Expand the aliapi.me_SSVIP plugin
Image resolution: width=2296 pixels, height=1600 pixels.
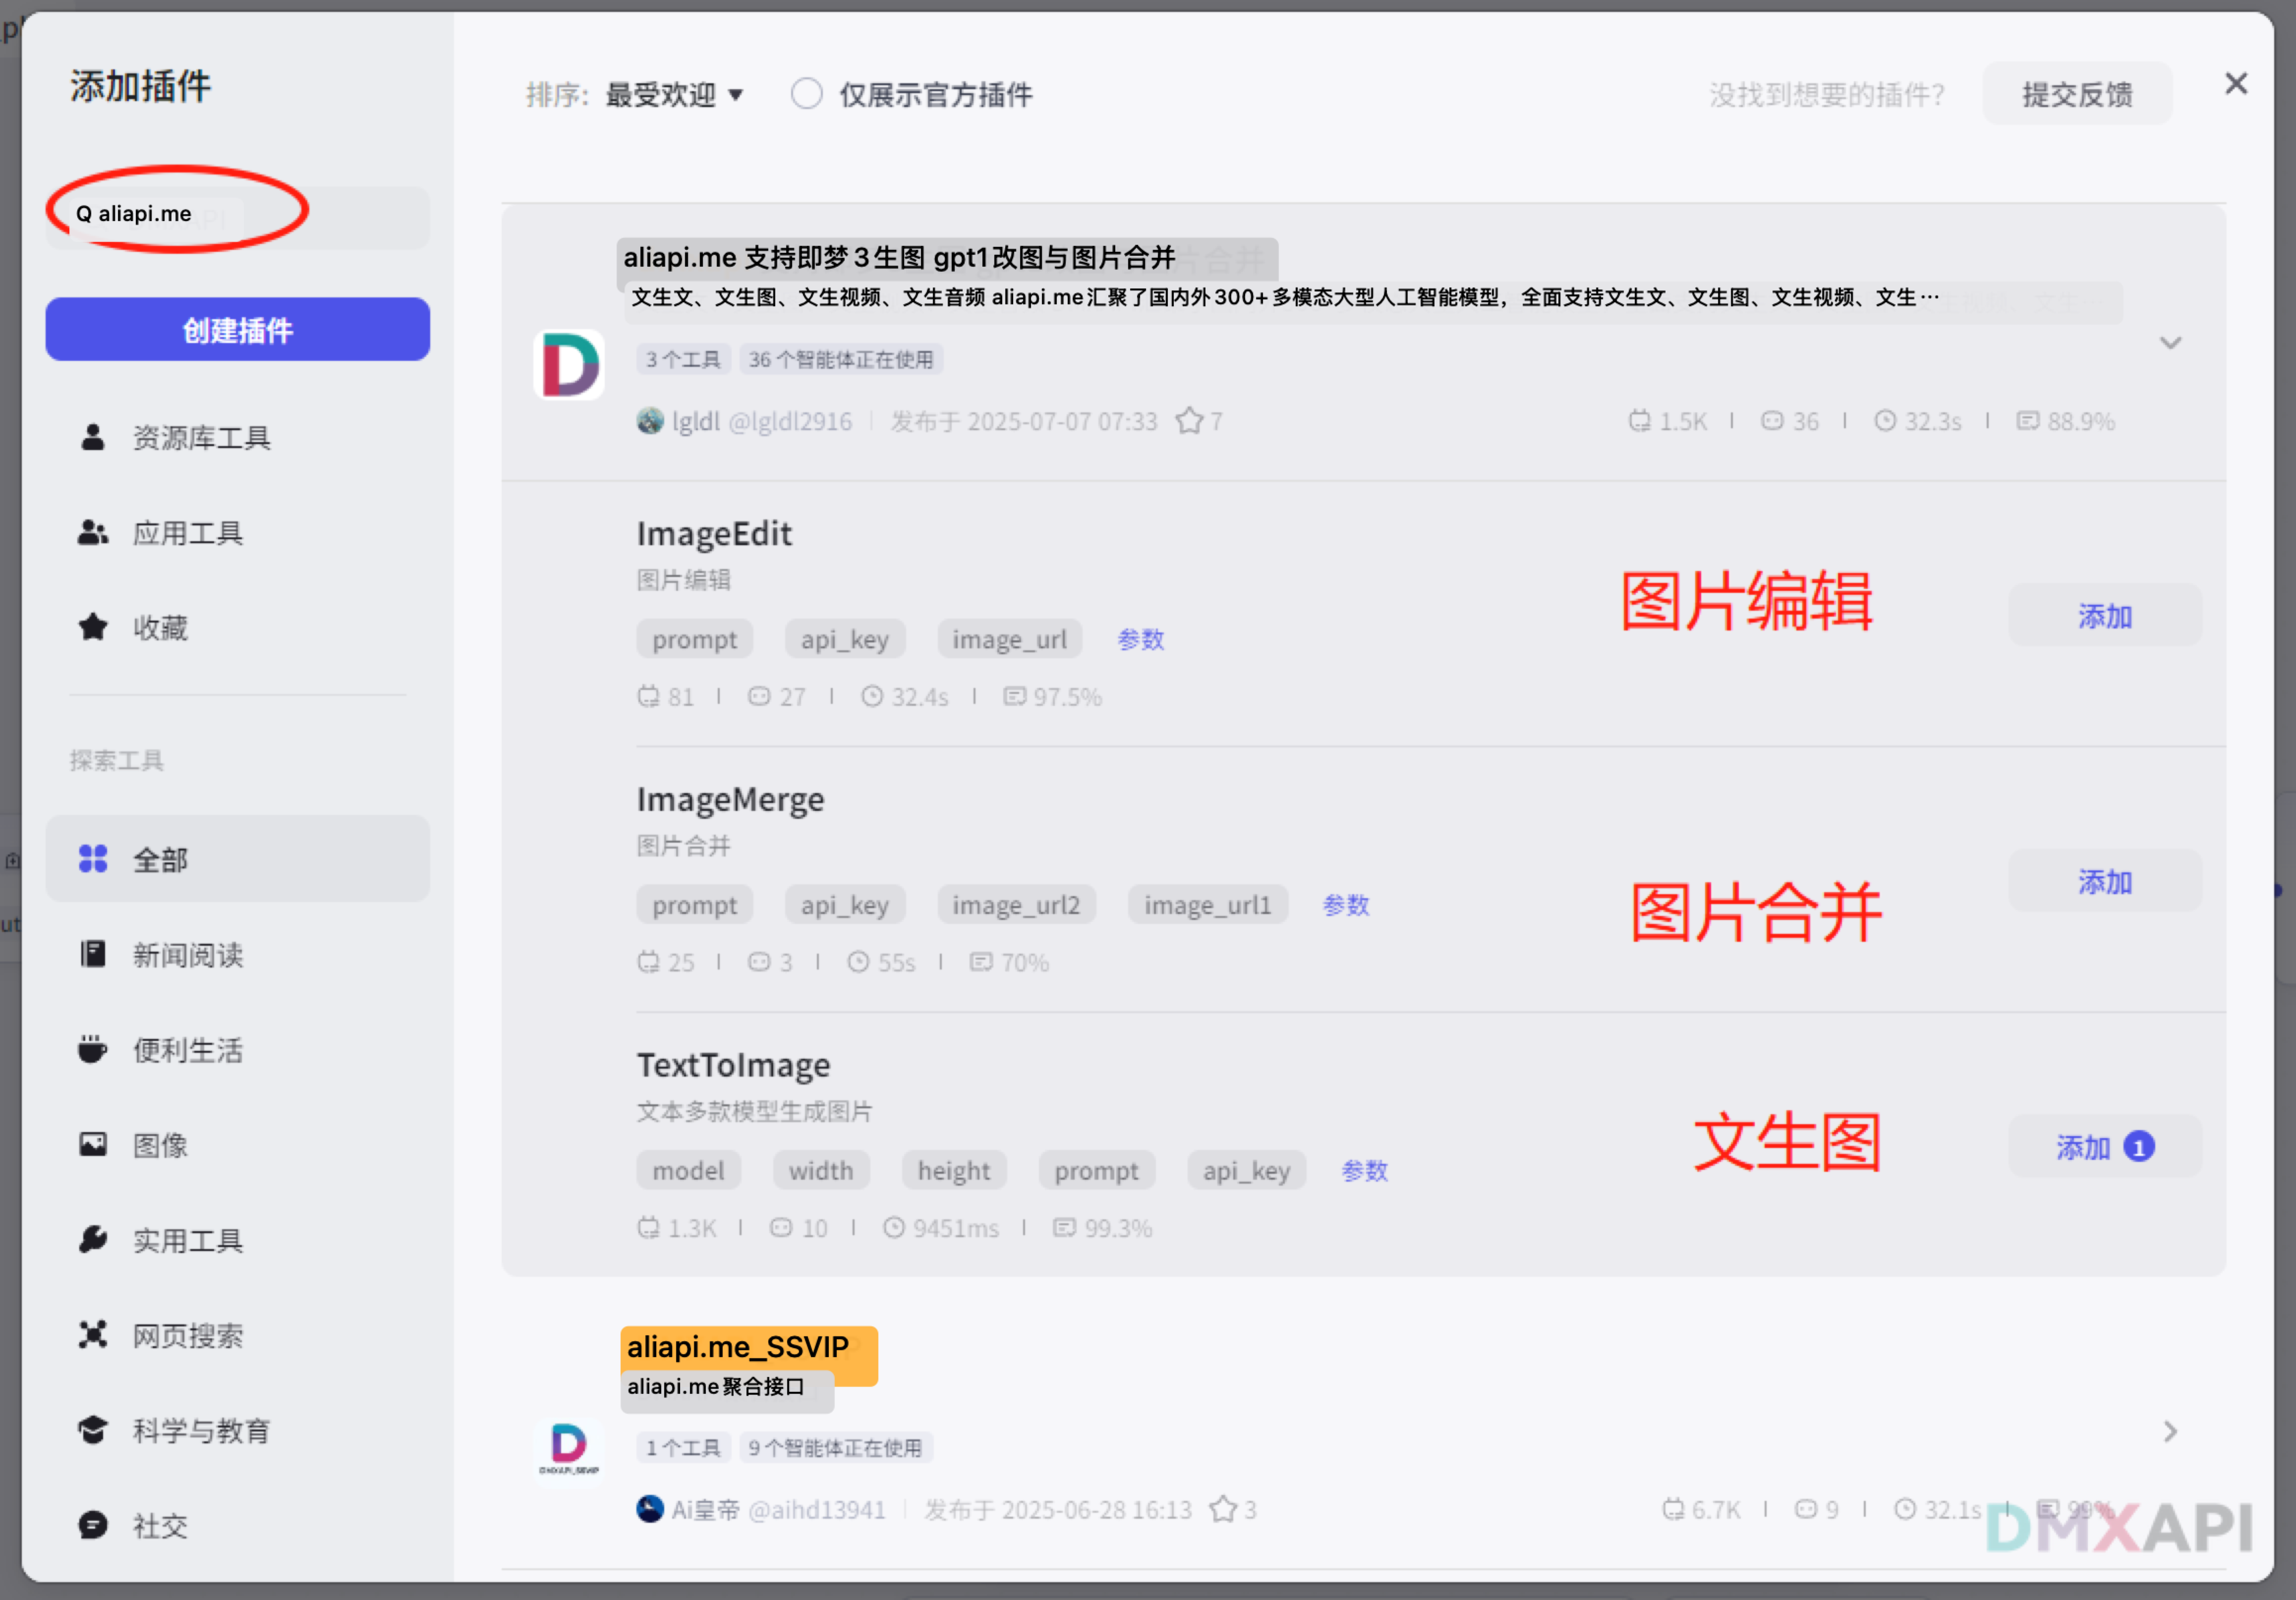[2170, 1432]
